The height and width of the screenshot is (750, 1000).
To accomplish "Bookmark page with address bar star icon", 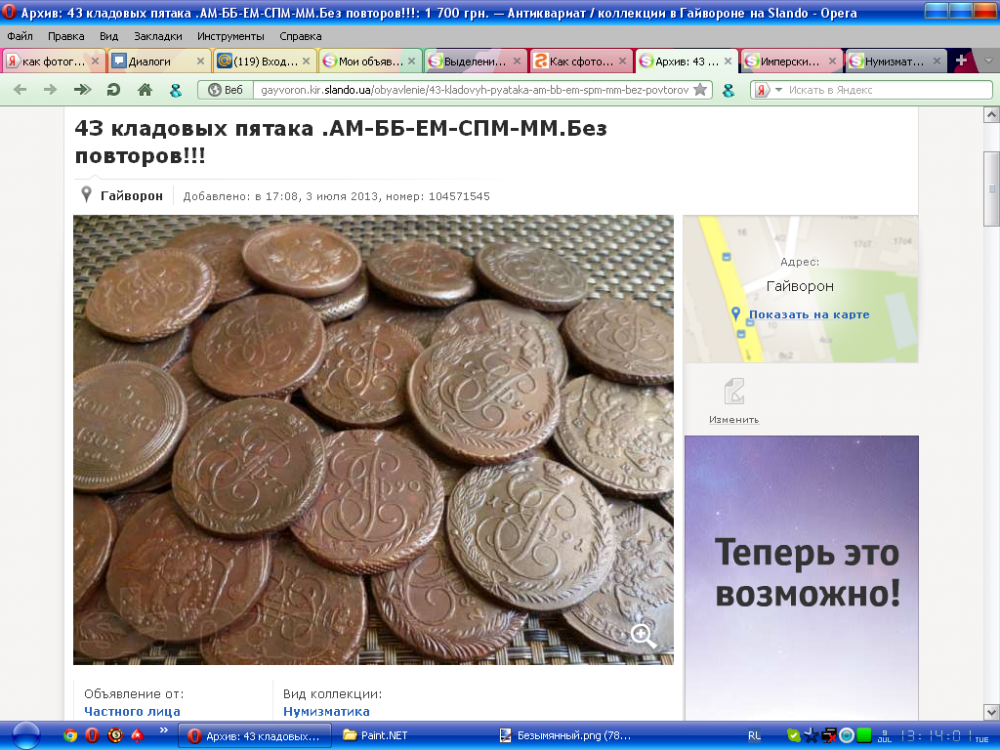I will 700,90.
